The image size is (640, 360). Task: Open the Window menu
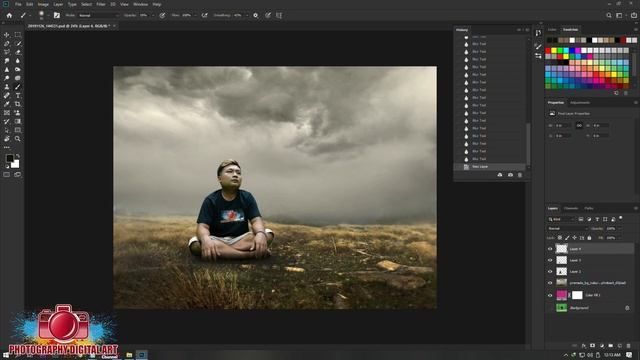140,4
